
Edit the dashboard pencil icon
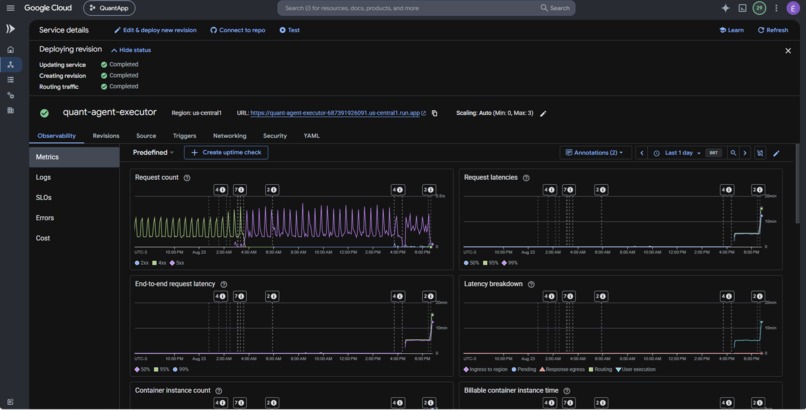[x=776, y=153]
